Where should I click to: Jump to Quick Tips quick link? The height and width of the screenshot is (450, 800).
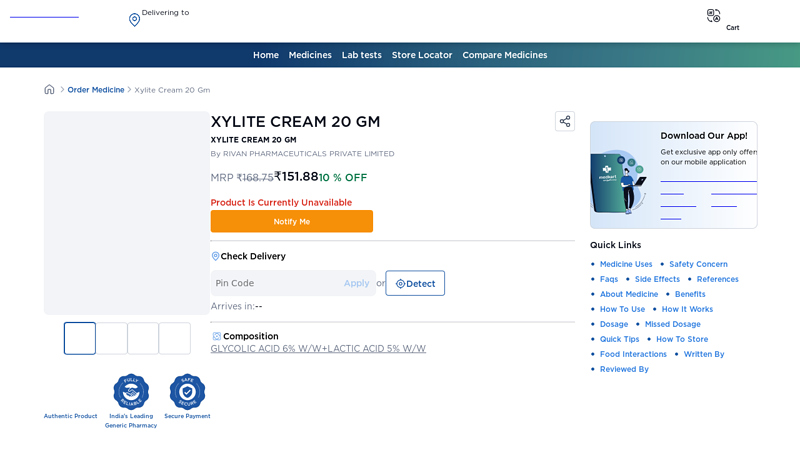619,339
